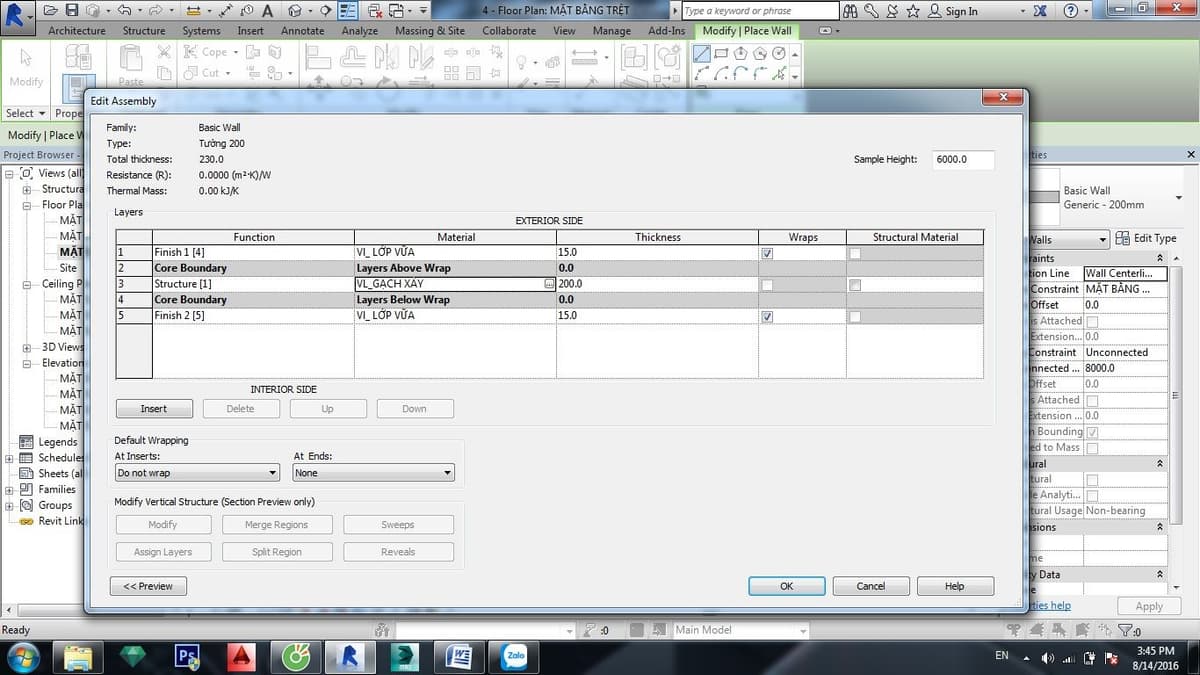Toggle Wraps checkbox for Structure [1] row
Image resolution: width=1200 pixels, height=675 pixels.
[x=767, y=285]
